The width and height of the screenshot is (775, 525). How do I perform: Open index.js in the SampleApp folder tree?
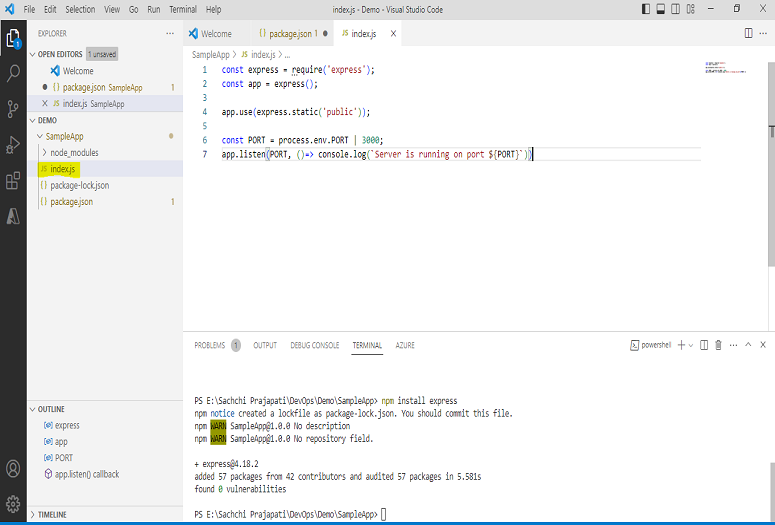[106, 169]
